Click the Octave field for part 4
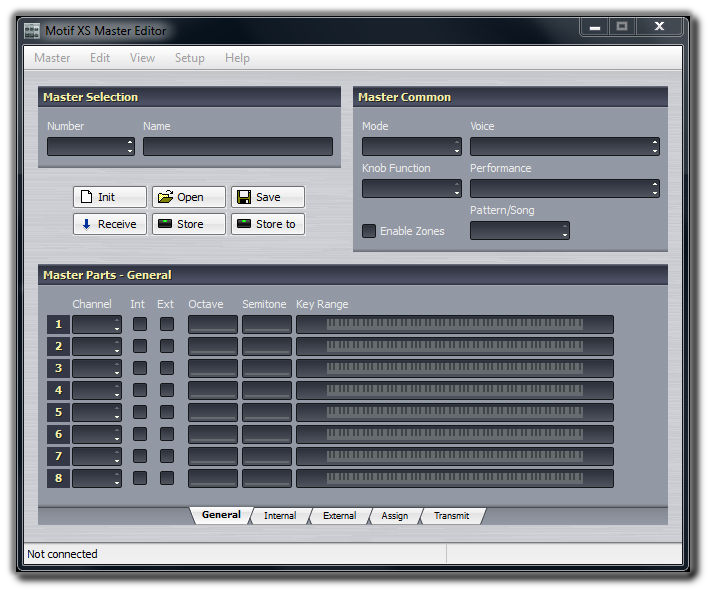The width and height of the screenshot is (716, 598). coord(213,390)
